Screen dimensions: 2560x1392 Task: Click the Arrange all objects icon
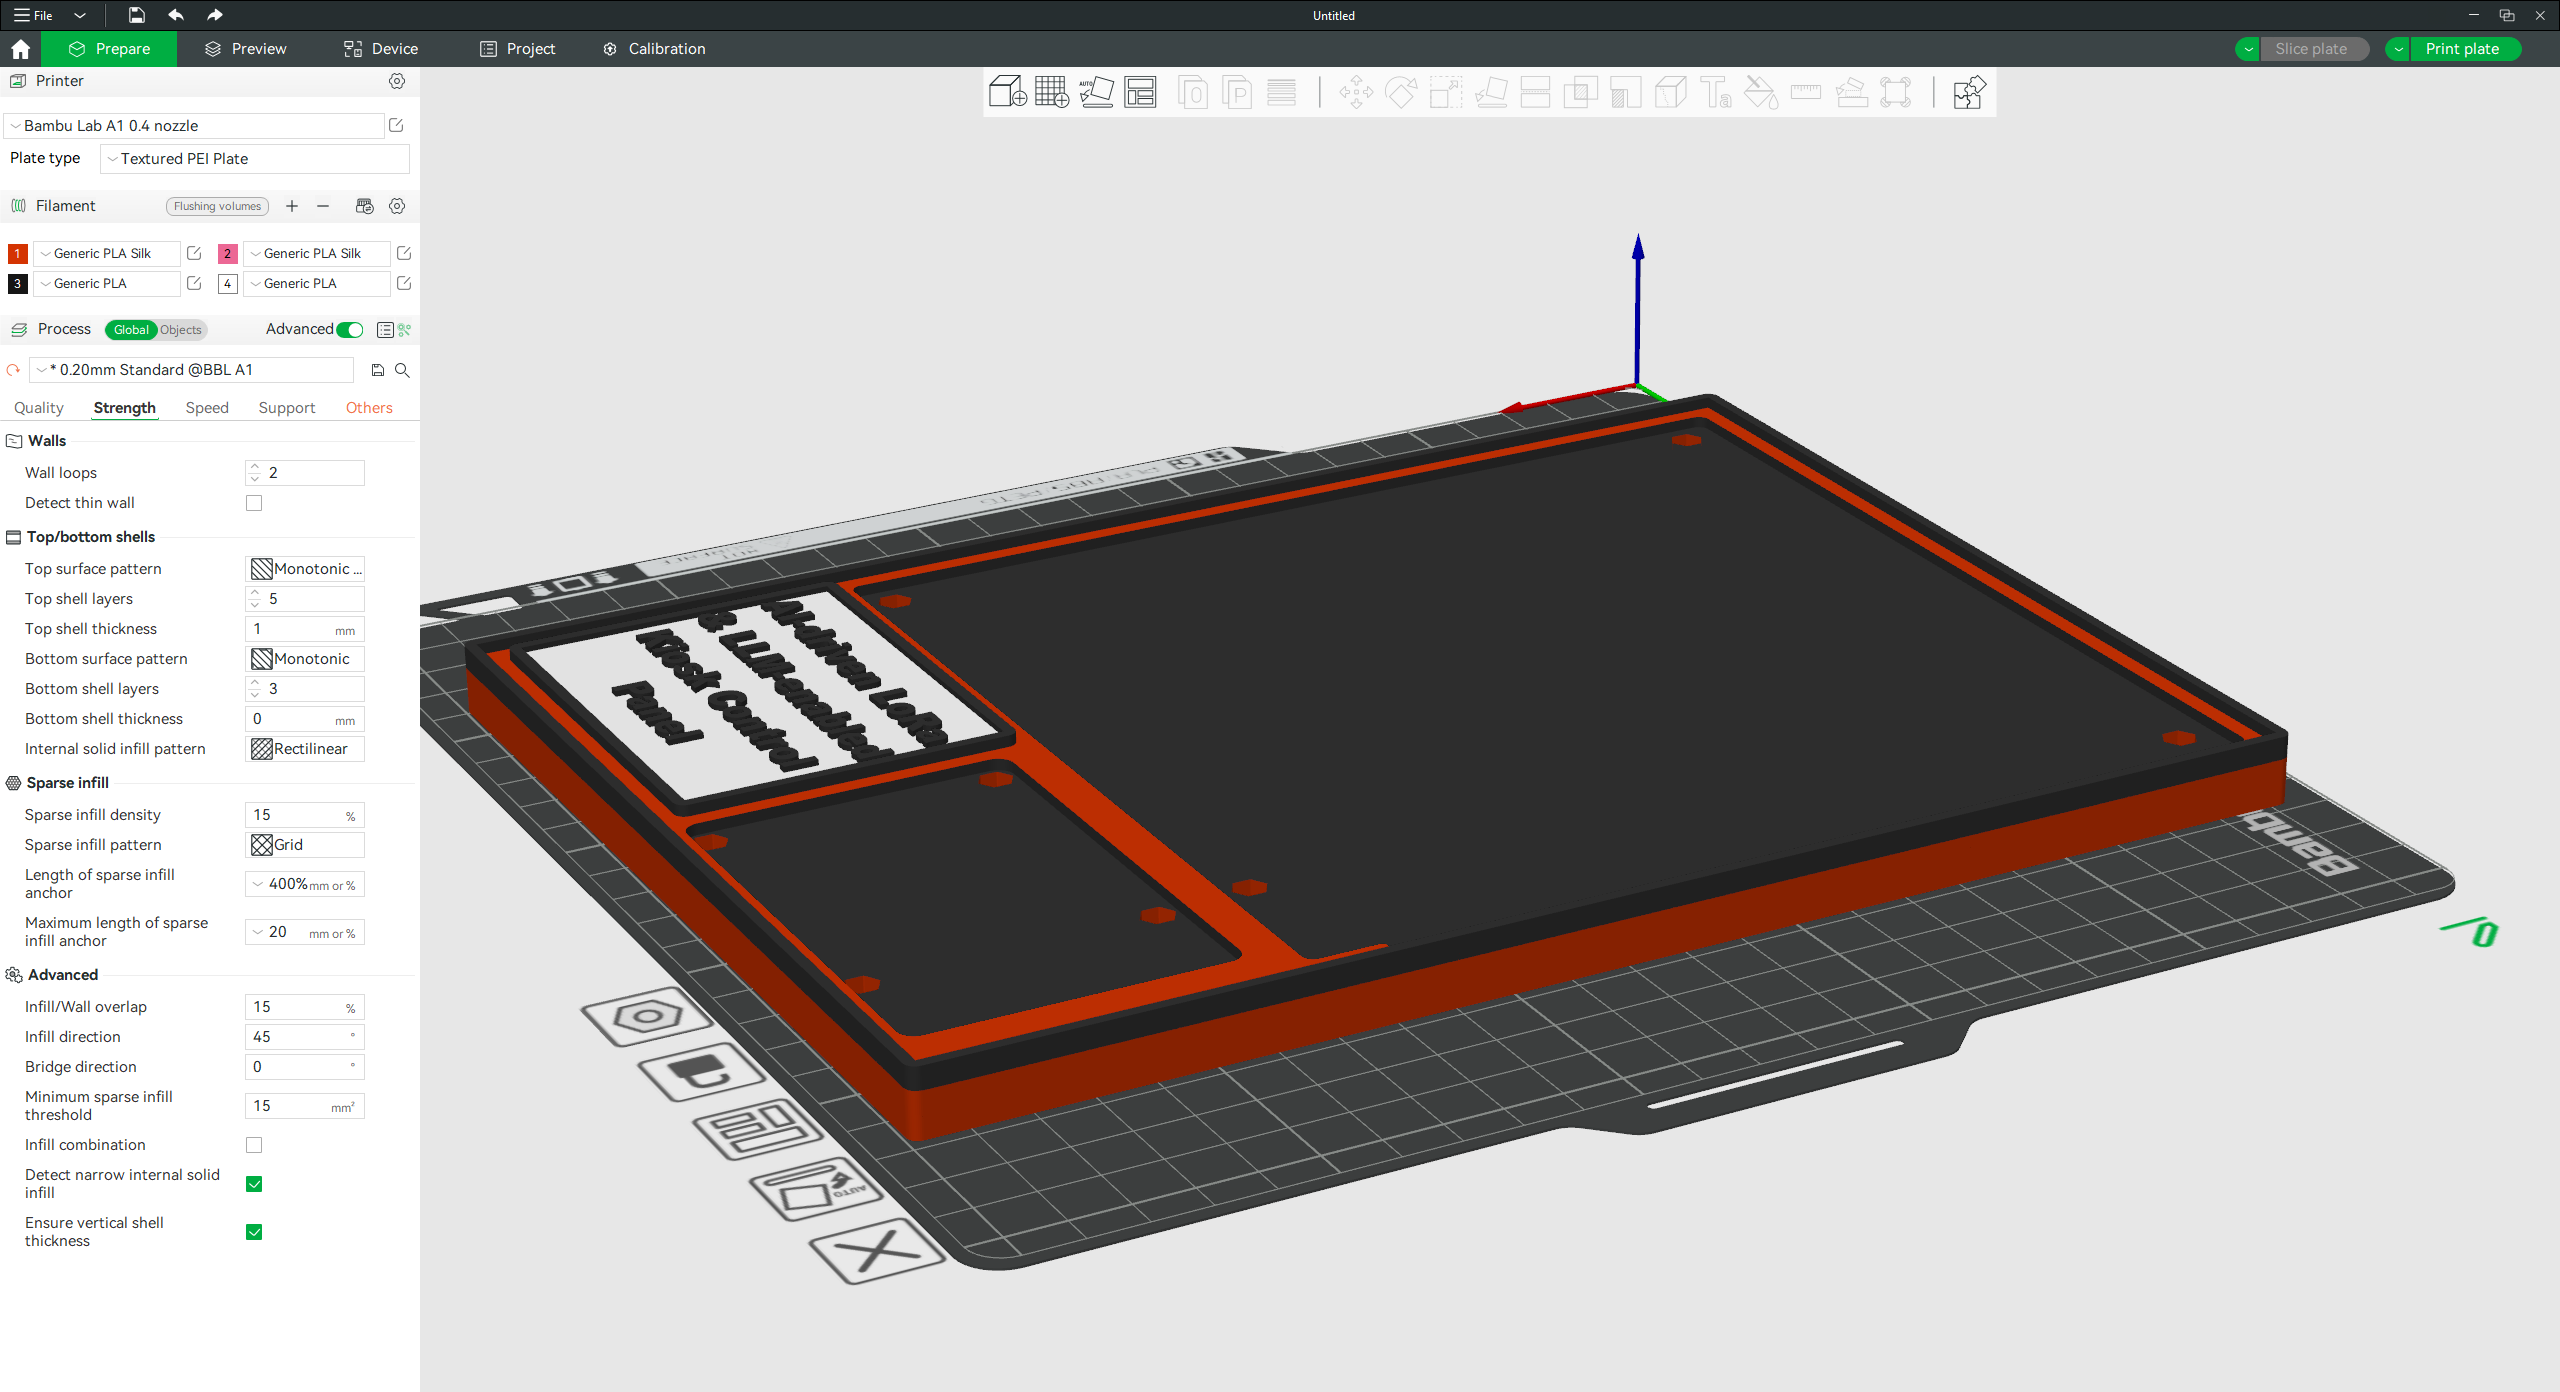pos(1140,93)
